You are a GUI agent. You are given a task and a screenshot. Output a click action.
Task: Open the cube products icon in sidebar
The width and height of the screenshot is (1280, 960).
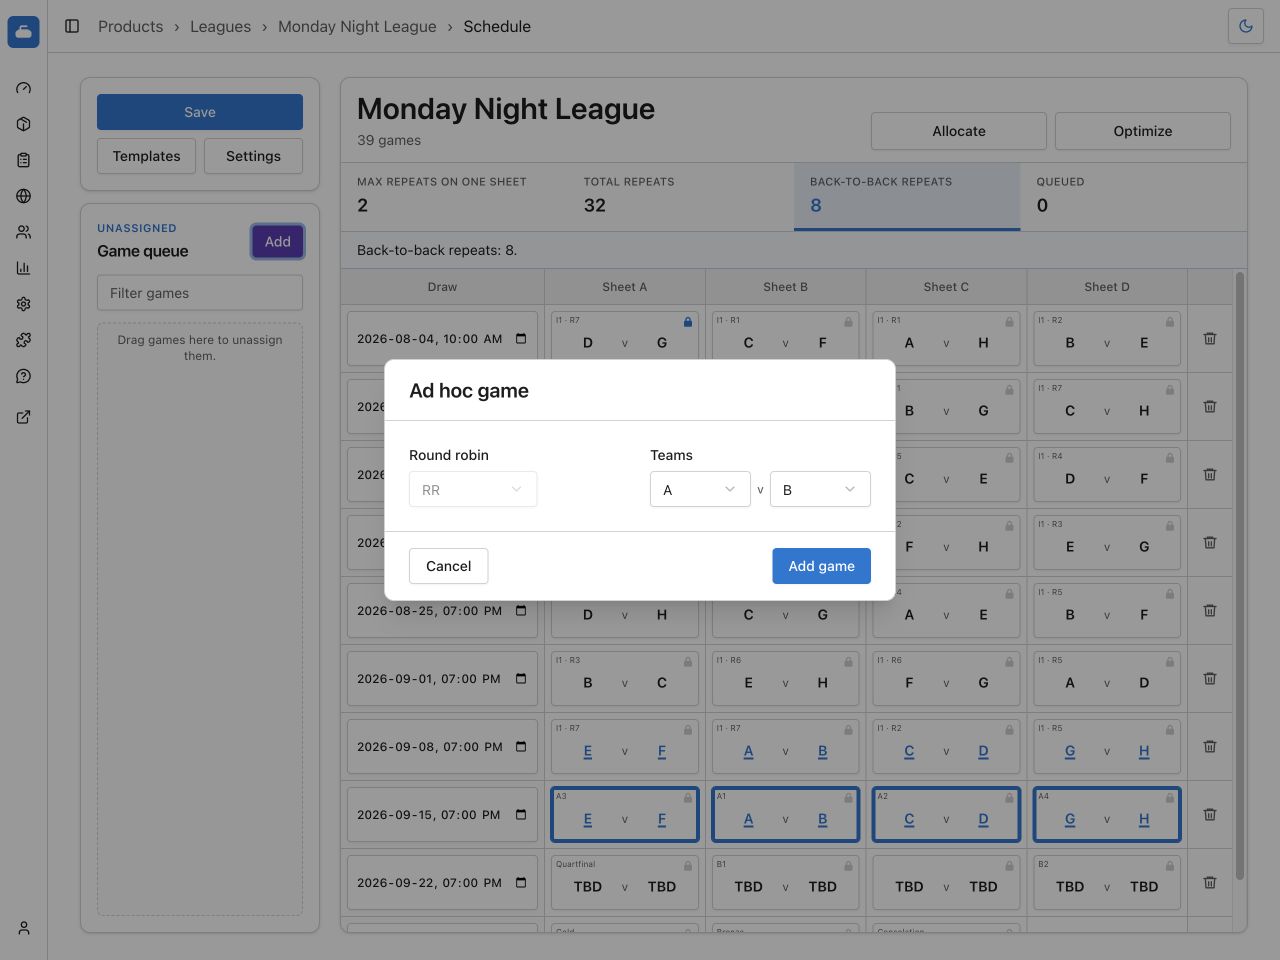(x=24, y=124)
